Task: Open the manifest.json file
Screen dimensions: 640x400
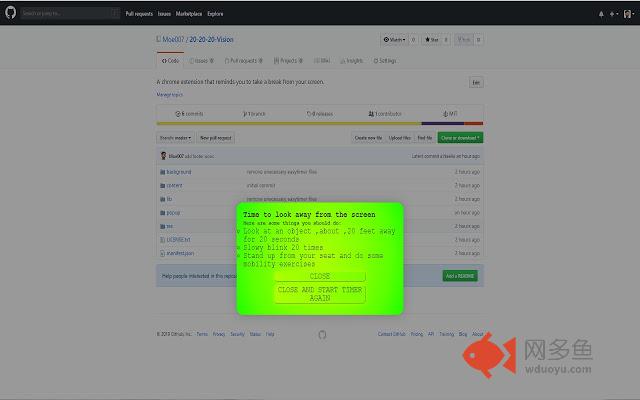Action: pyautogui.click(x=180, y=253)
